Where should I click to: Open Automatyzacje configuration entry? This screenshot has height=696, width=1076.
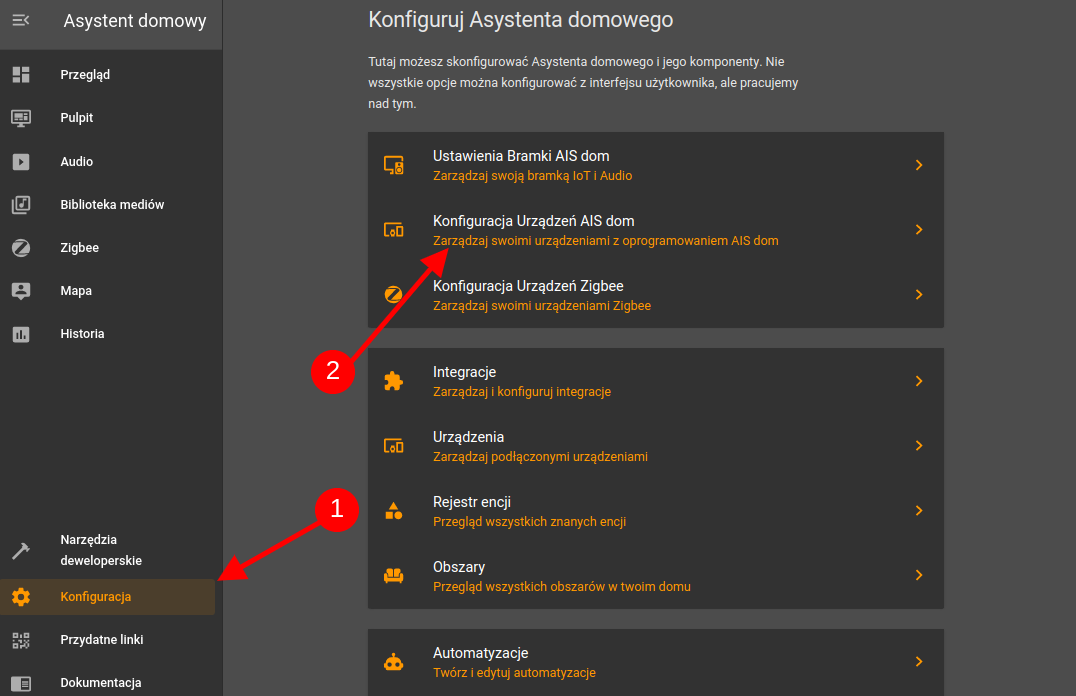click(655, 662)
